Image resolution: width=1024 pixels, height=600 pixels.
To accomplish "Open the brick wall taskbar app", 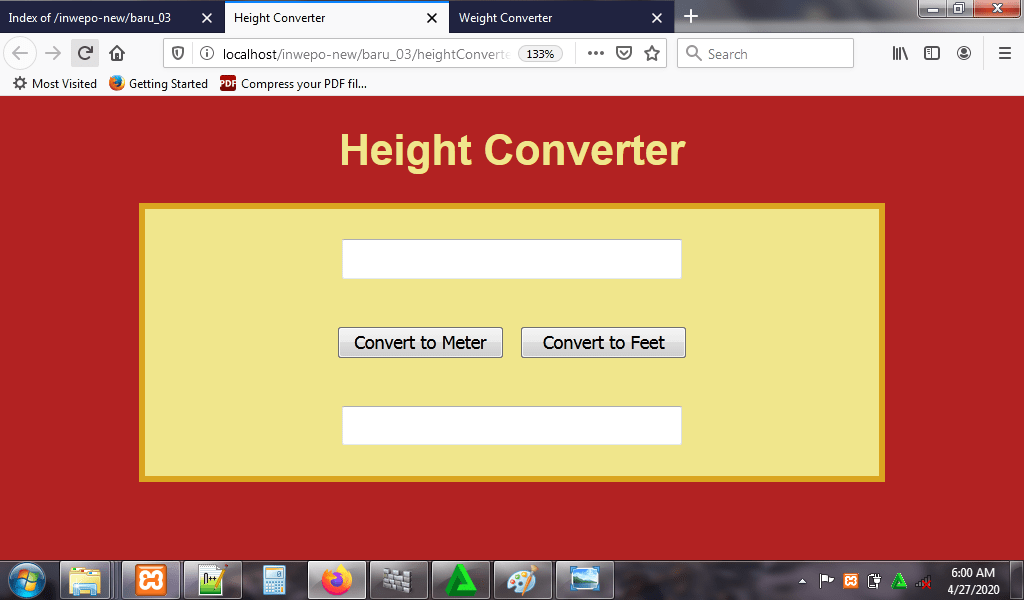I will tap(398, 580).
